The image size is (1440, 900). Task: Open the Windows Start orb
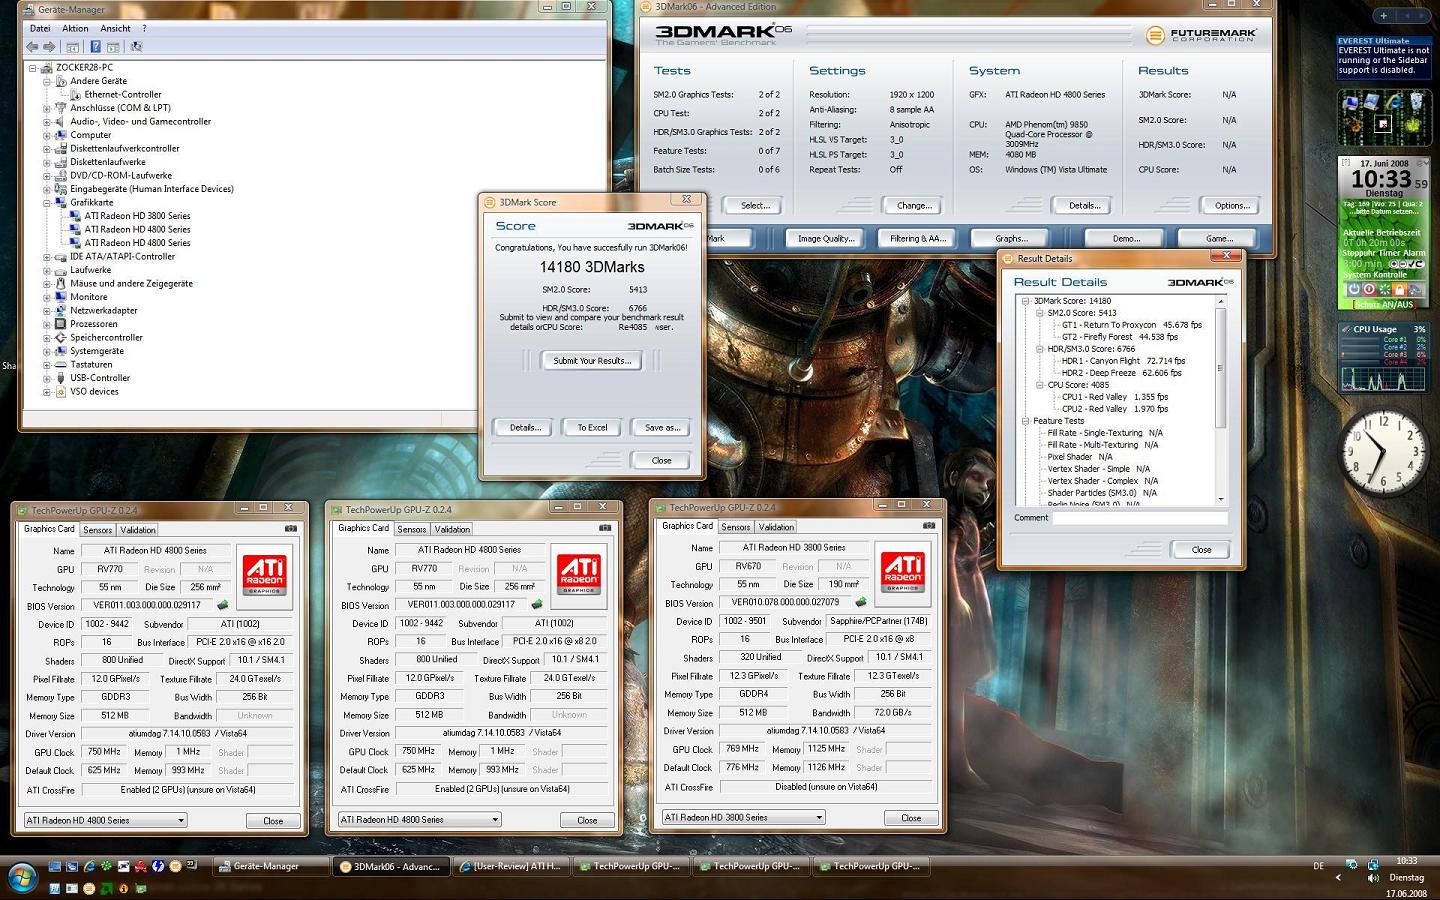point(22,878)
